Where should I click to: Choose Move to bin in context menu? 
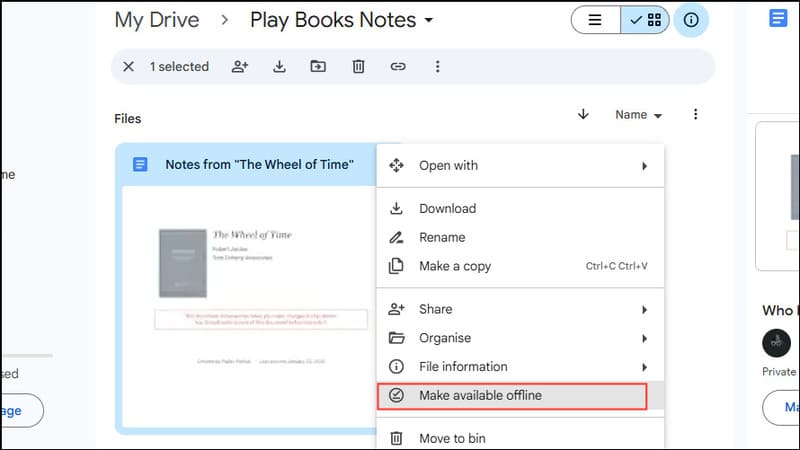(520, 438)
